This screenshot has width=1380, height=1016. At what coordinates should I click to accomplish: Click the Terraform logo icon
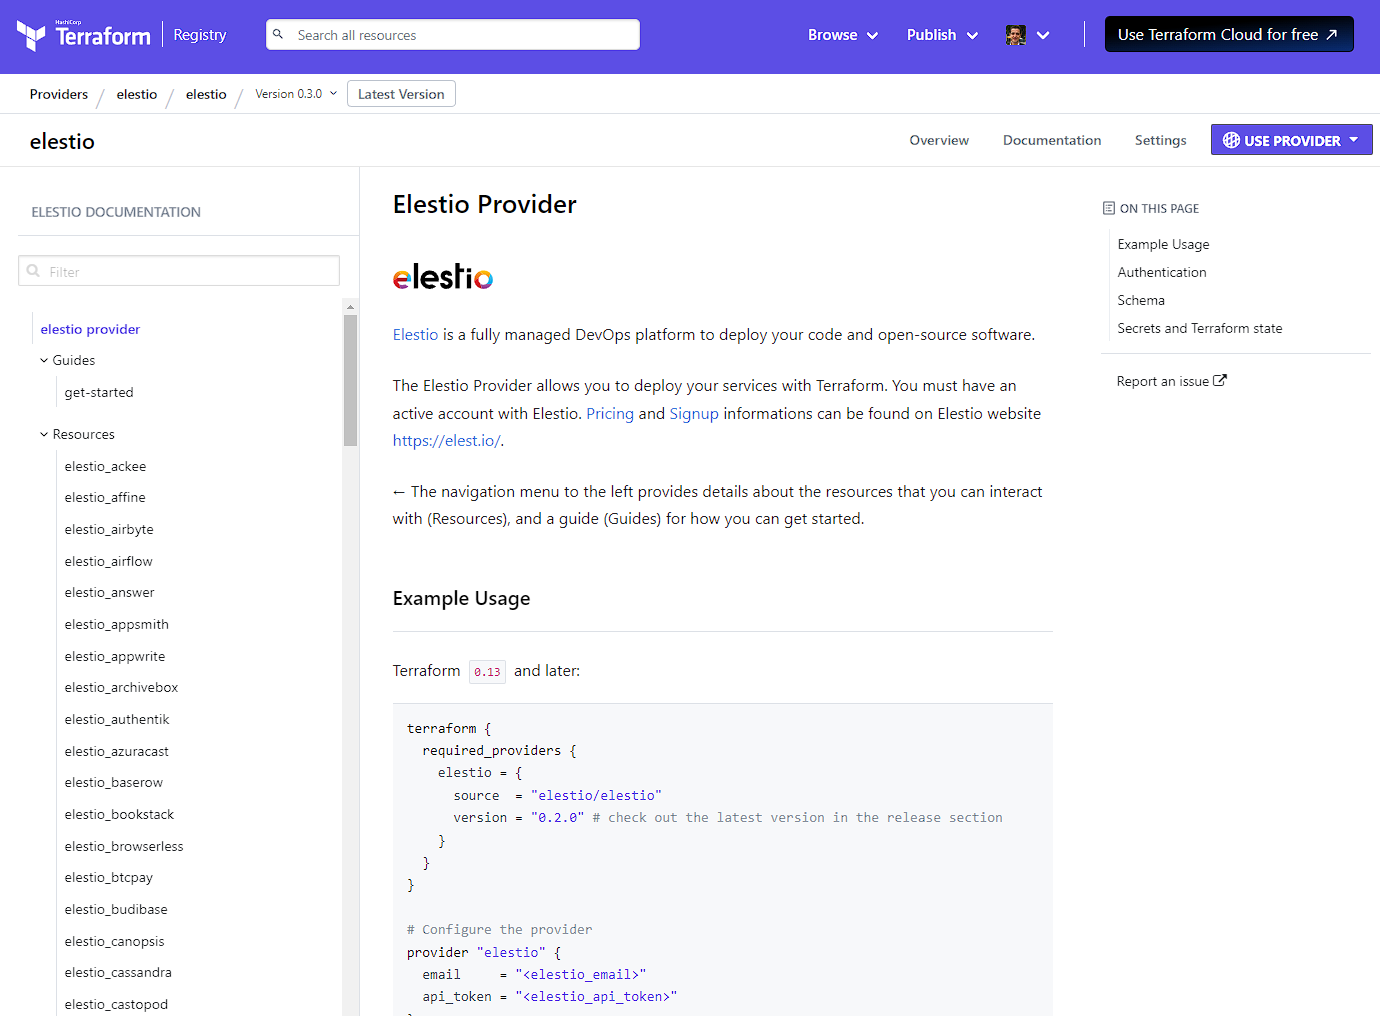(x=31, y=35)
